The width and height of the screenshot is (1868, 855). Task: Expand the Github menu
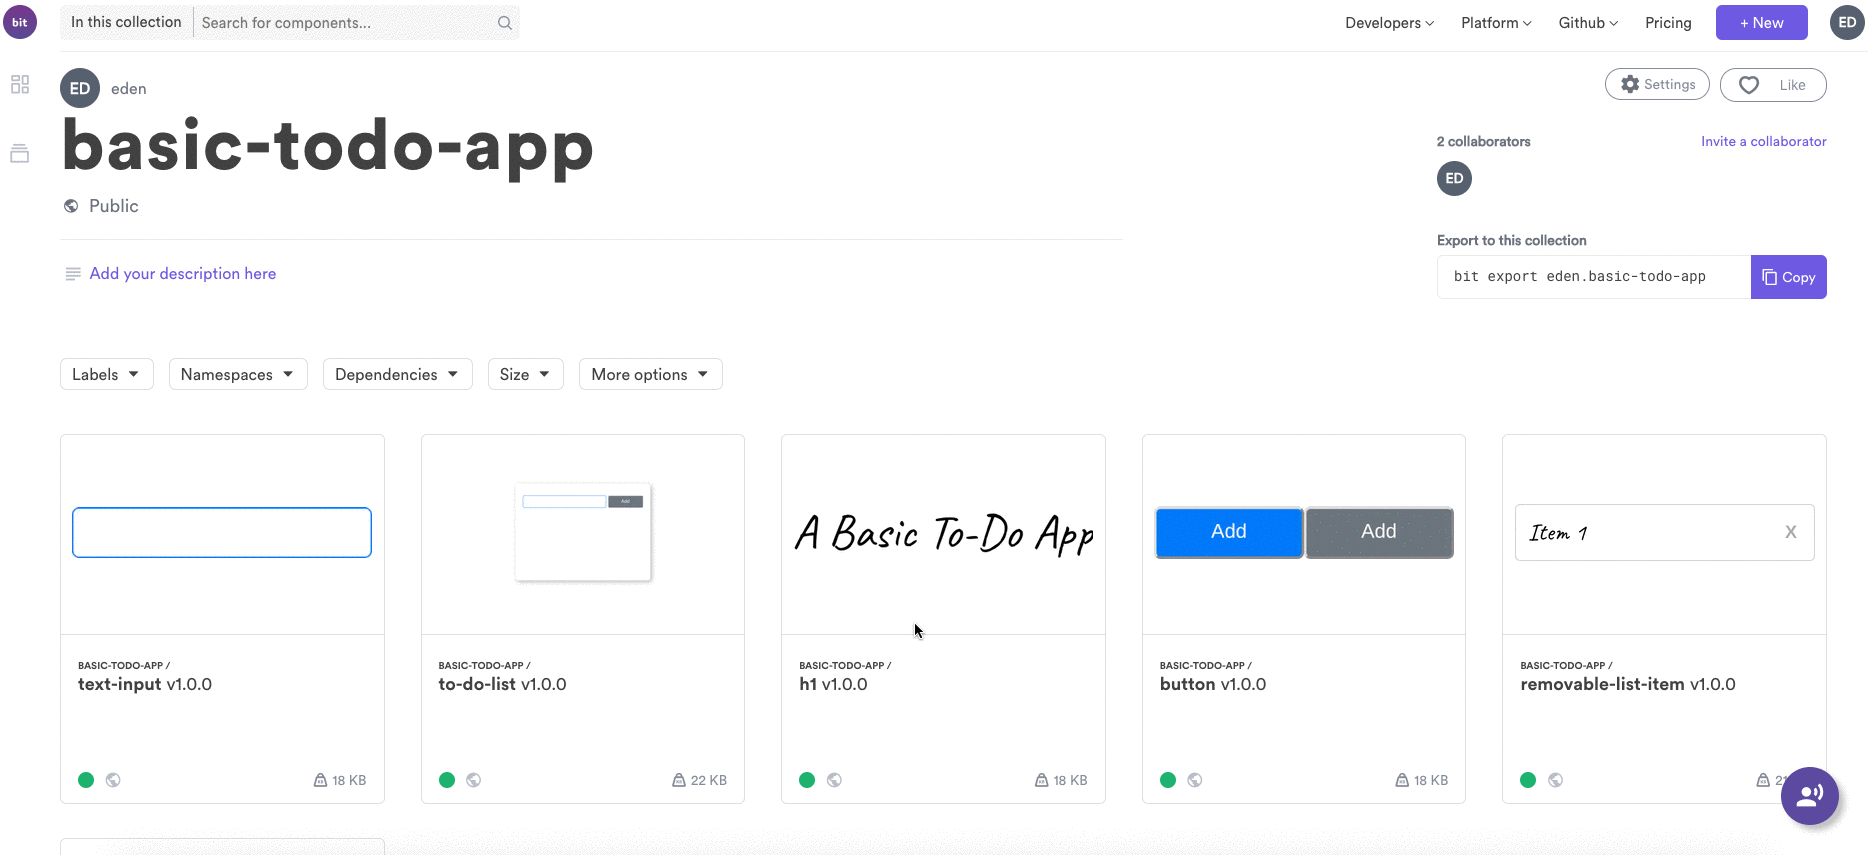tap(1588, 23)
